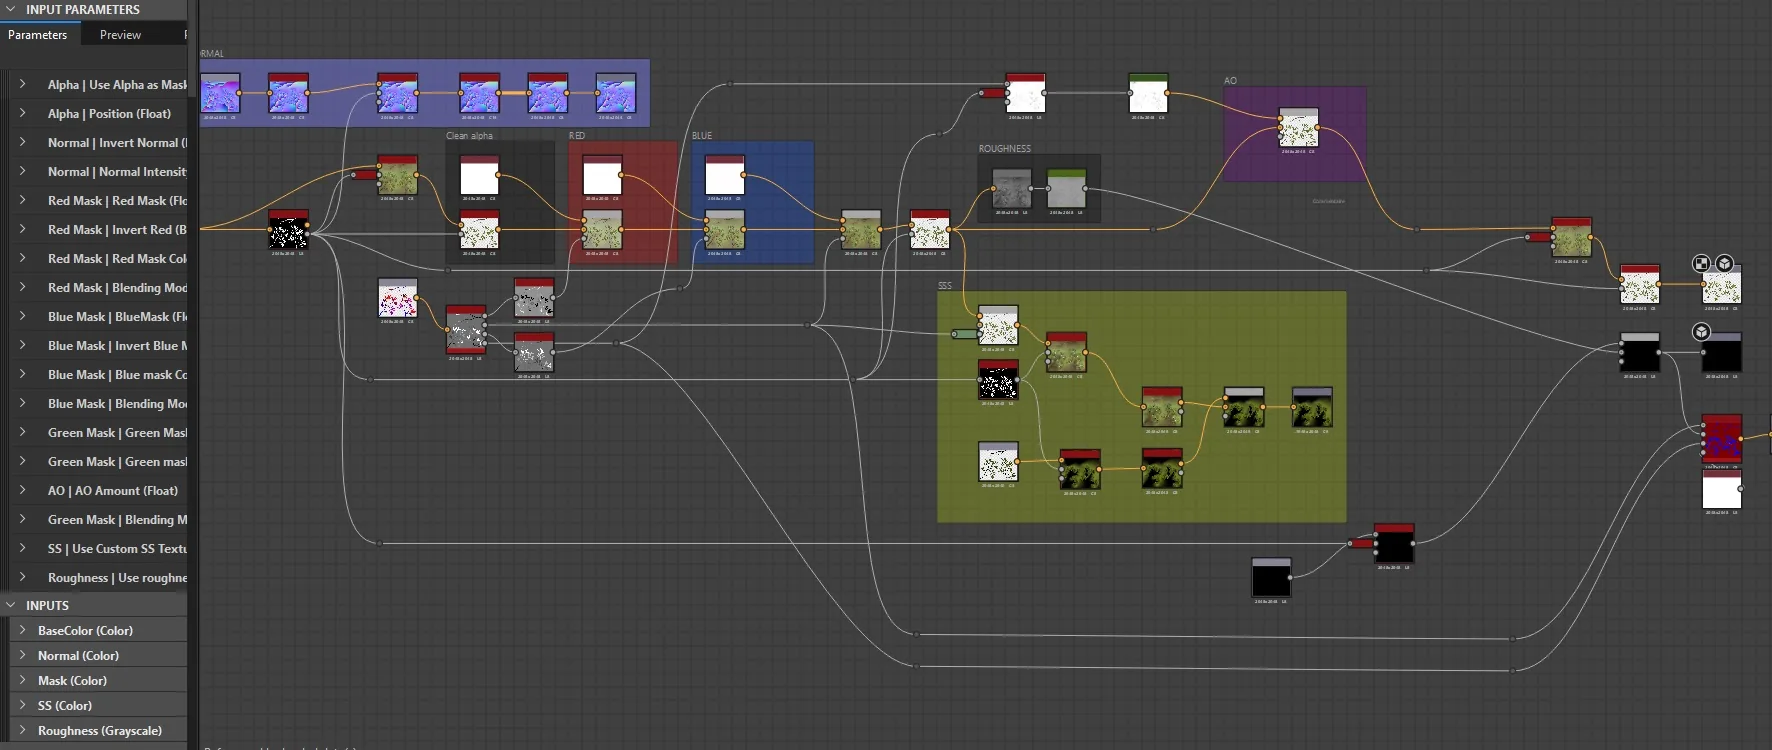Select the white uniform color node in RED frame

coord(602,175)
